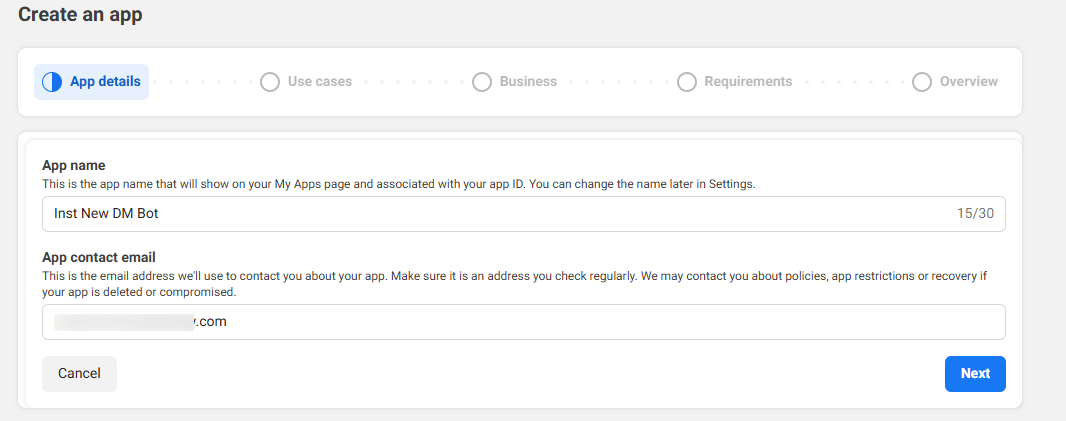
Task: Click the App contact email label
Action: (x=99, y=257)
